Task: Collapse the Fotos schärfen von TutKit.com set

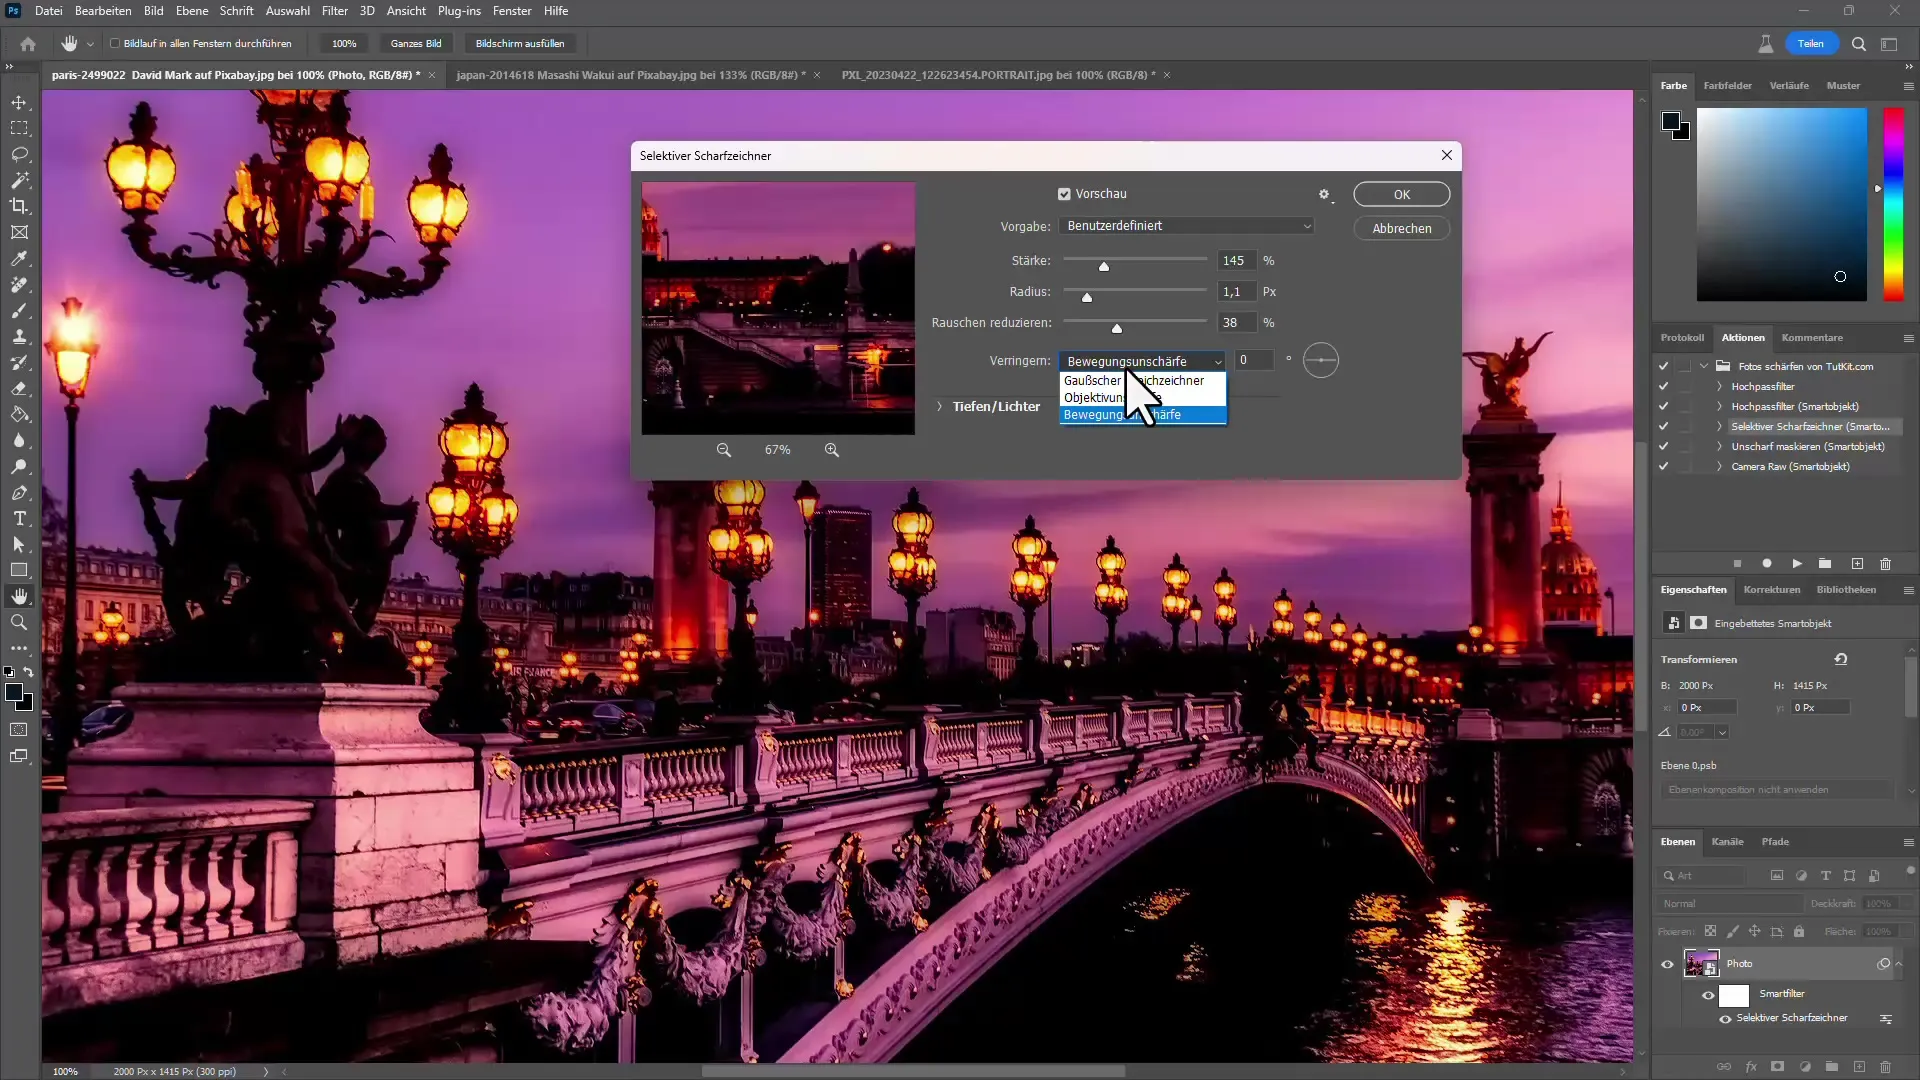Action: coord(1704,366)
